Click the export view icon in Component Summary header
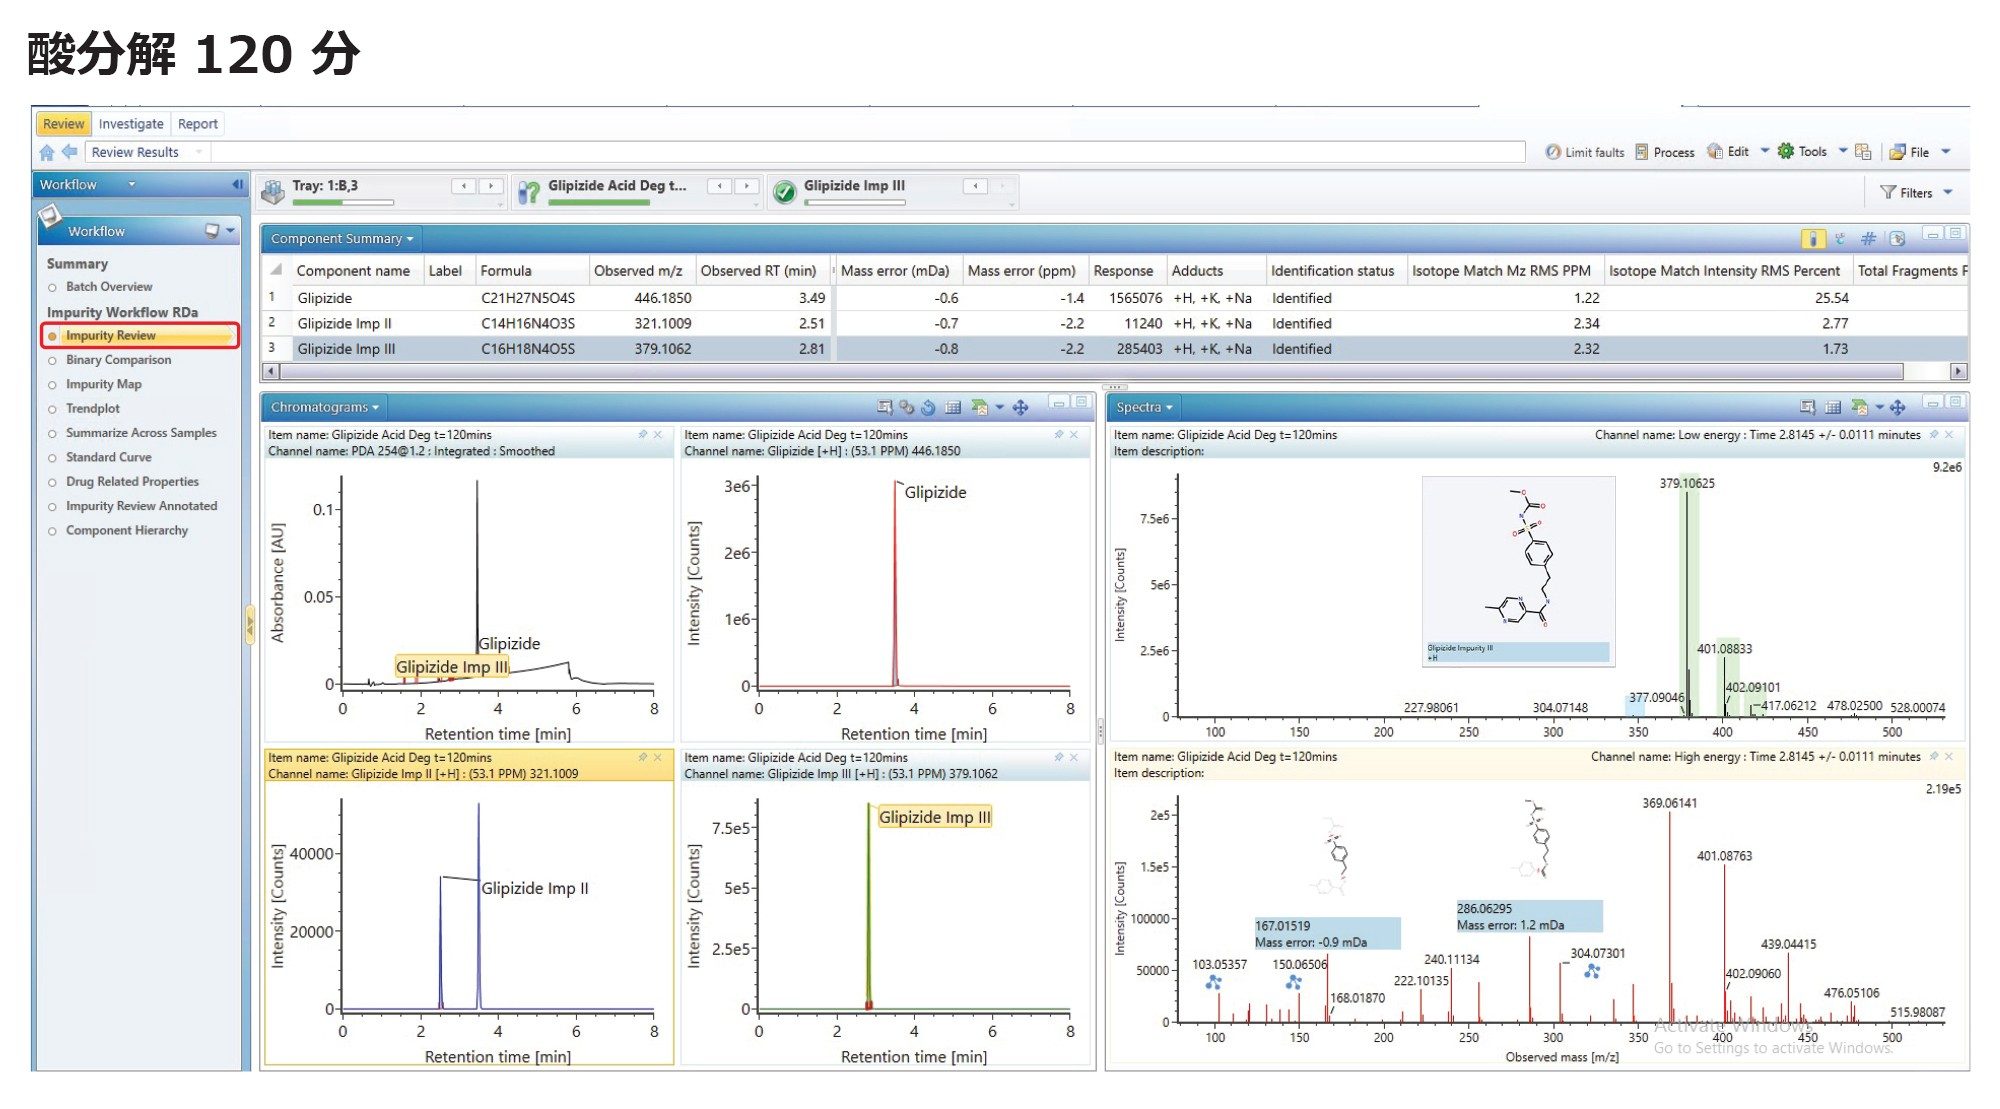 (x=1897, y=238)
